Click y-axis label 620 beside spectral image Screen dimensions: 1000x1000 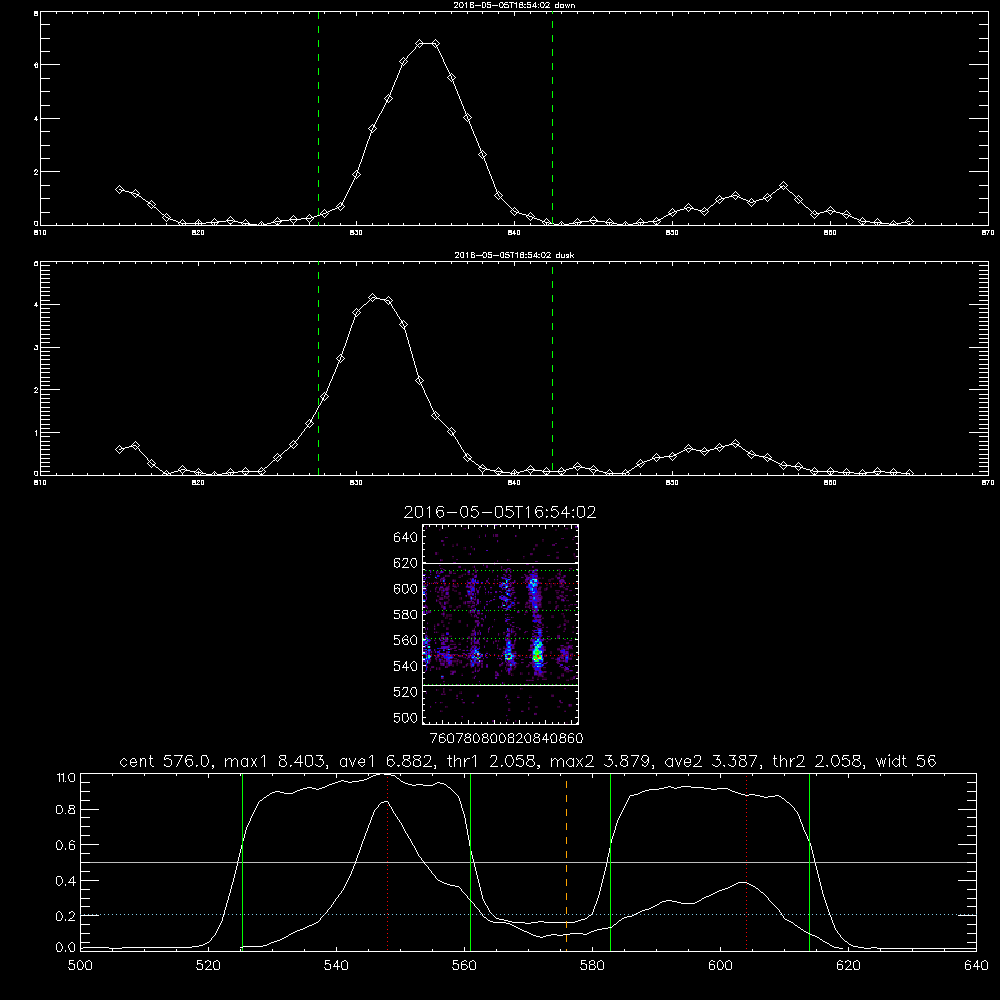[405, 563]
